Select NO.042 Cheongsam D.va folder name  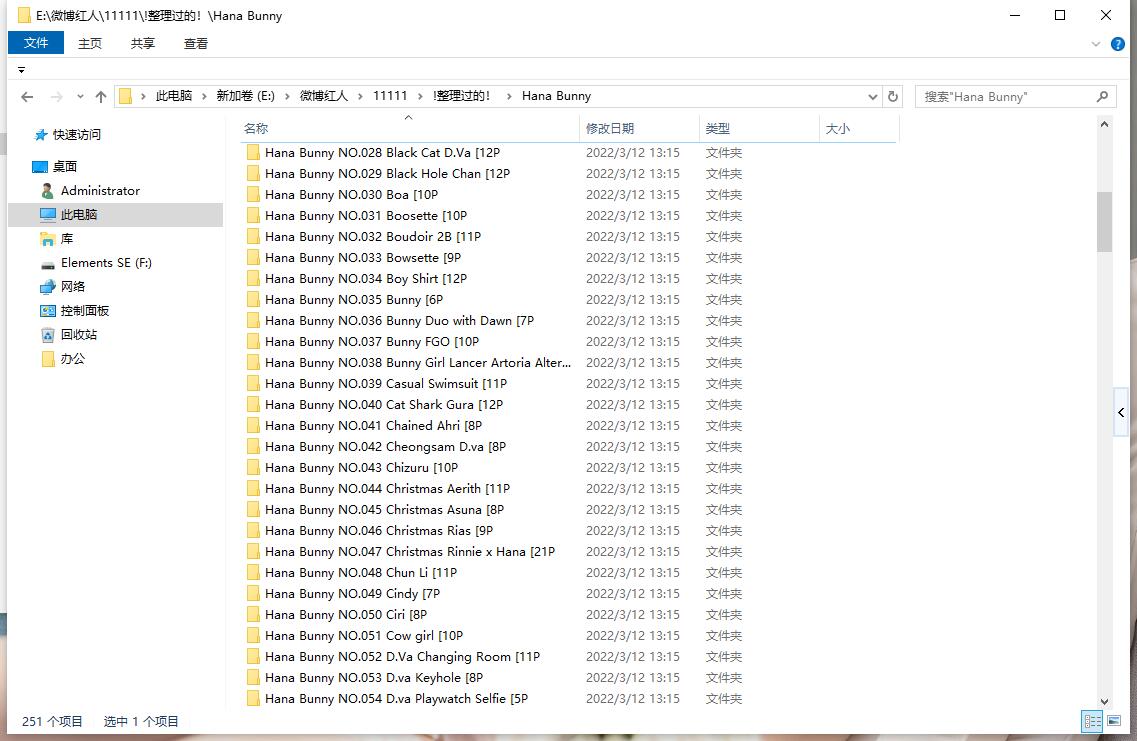coord(386,447)
